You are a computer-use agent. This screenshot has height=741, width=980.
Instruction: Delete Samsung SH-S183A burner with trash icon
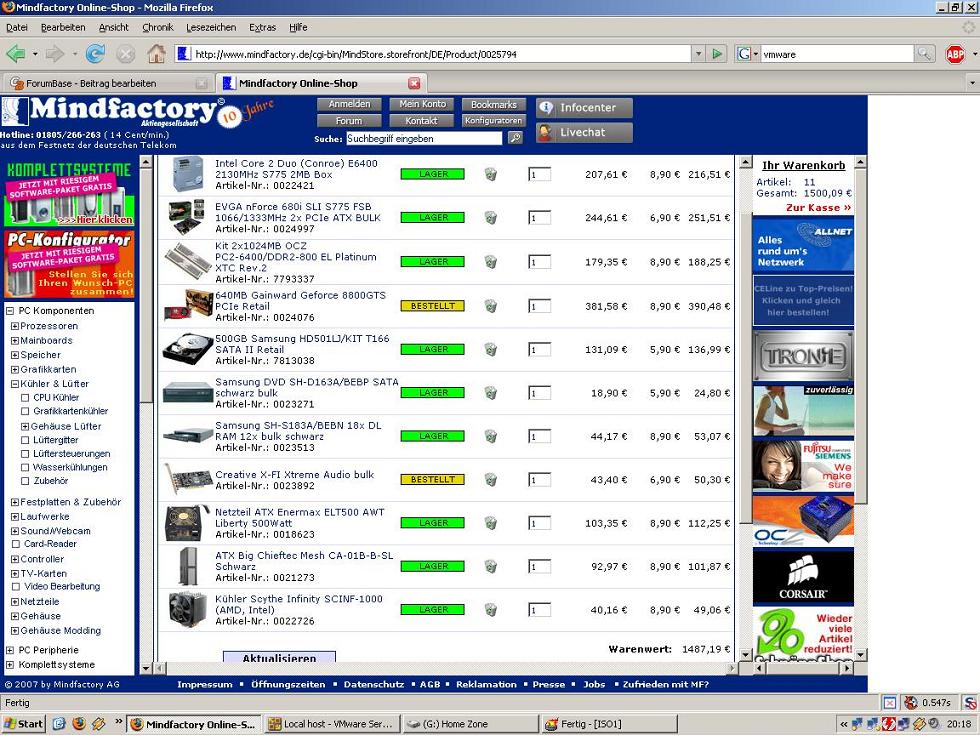pos(491,436)
